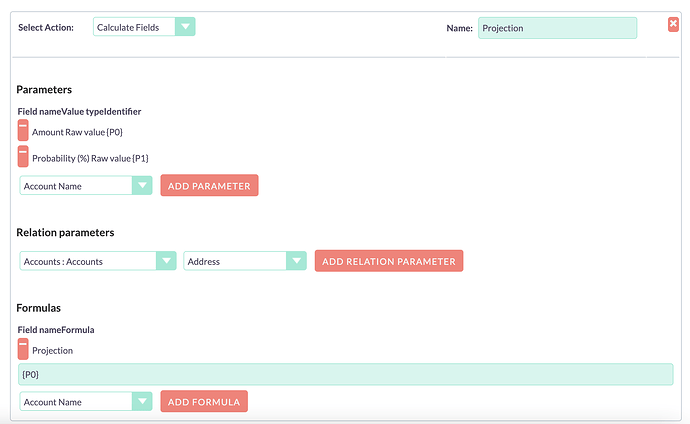Expand the Accounts : Accounts relation dropdown arrow

166,261
